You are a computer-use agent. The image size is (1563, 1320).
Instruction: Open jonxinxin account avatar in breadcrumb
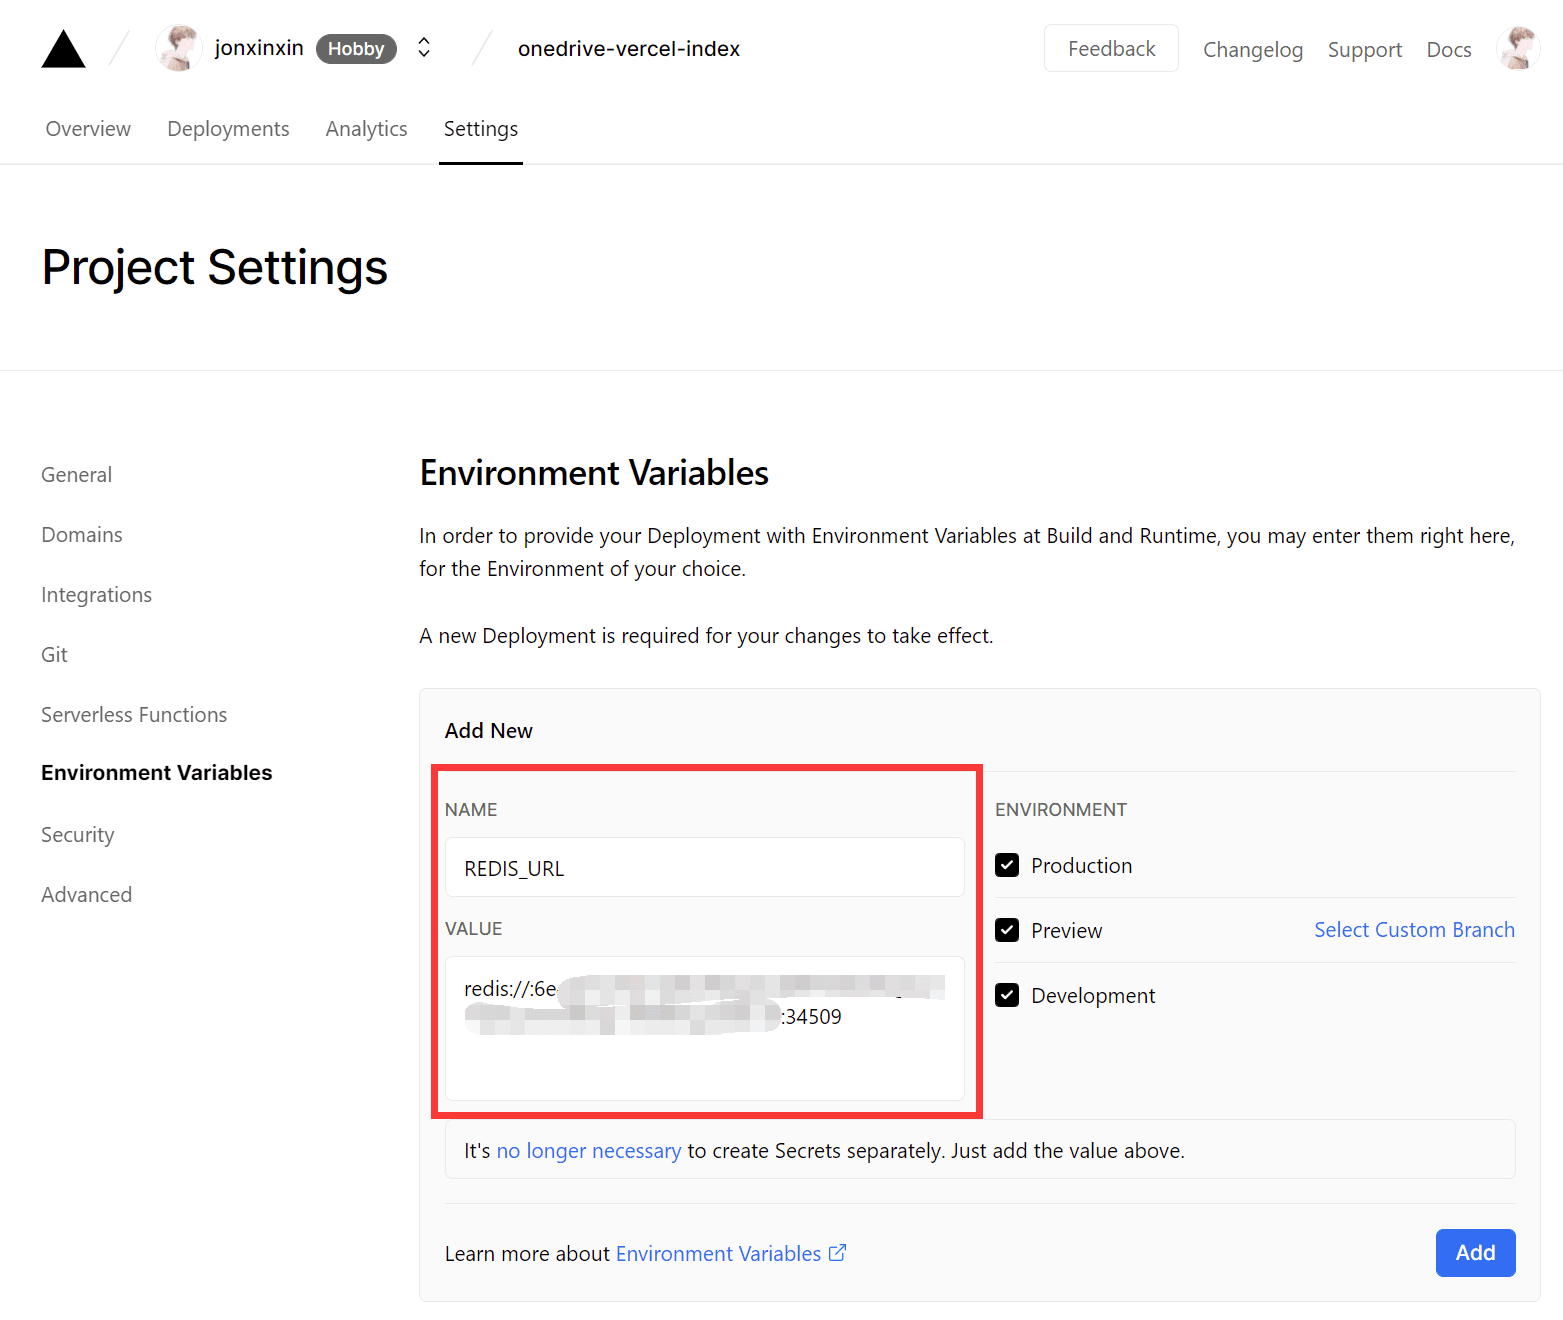coord(179,48)
